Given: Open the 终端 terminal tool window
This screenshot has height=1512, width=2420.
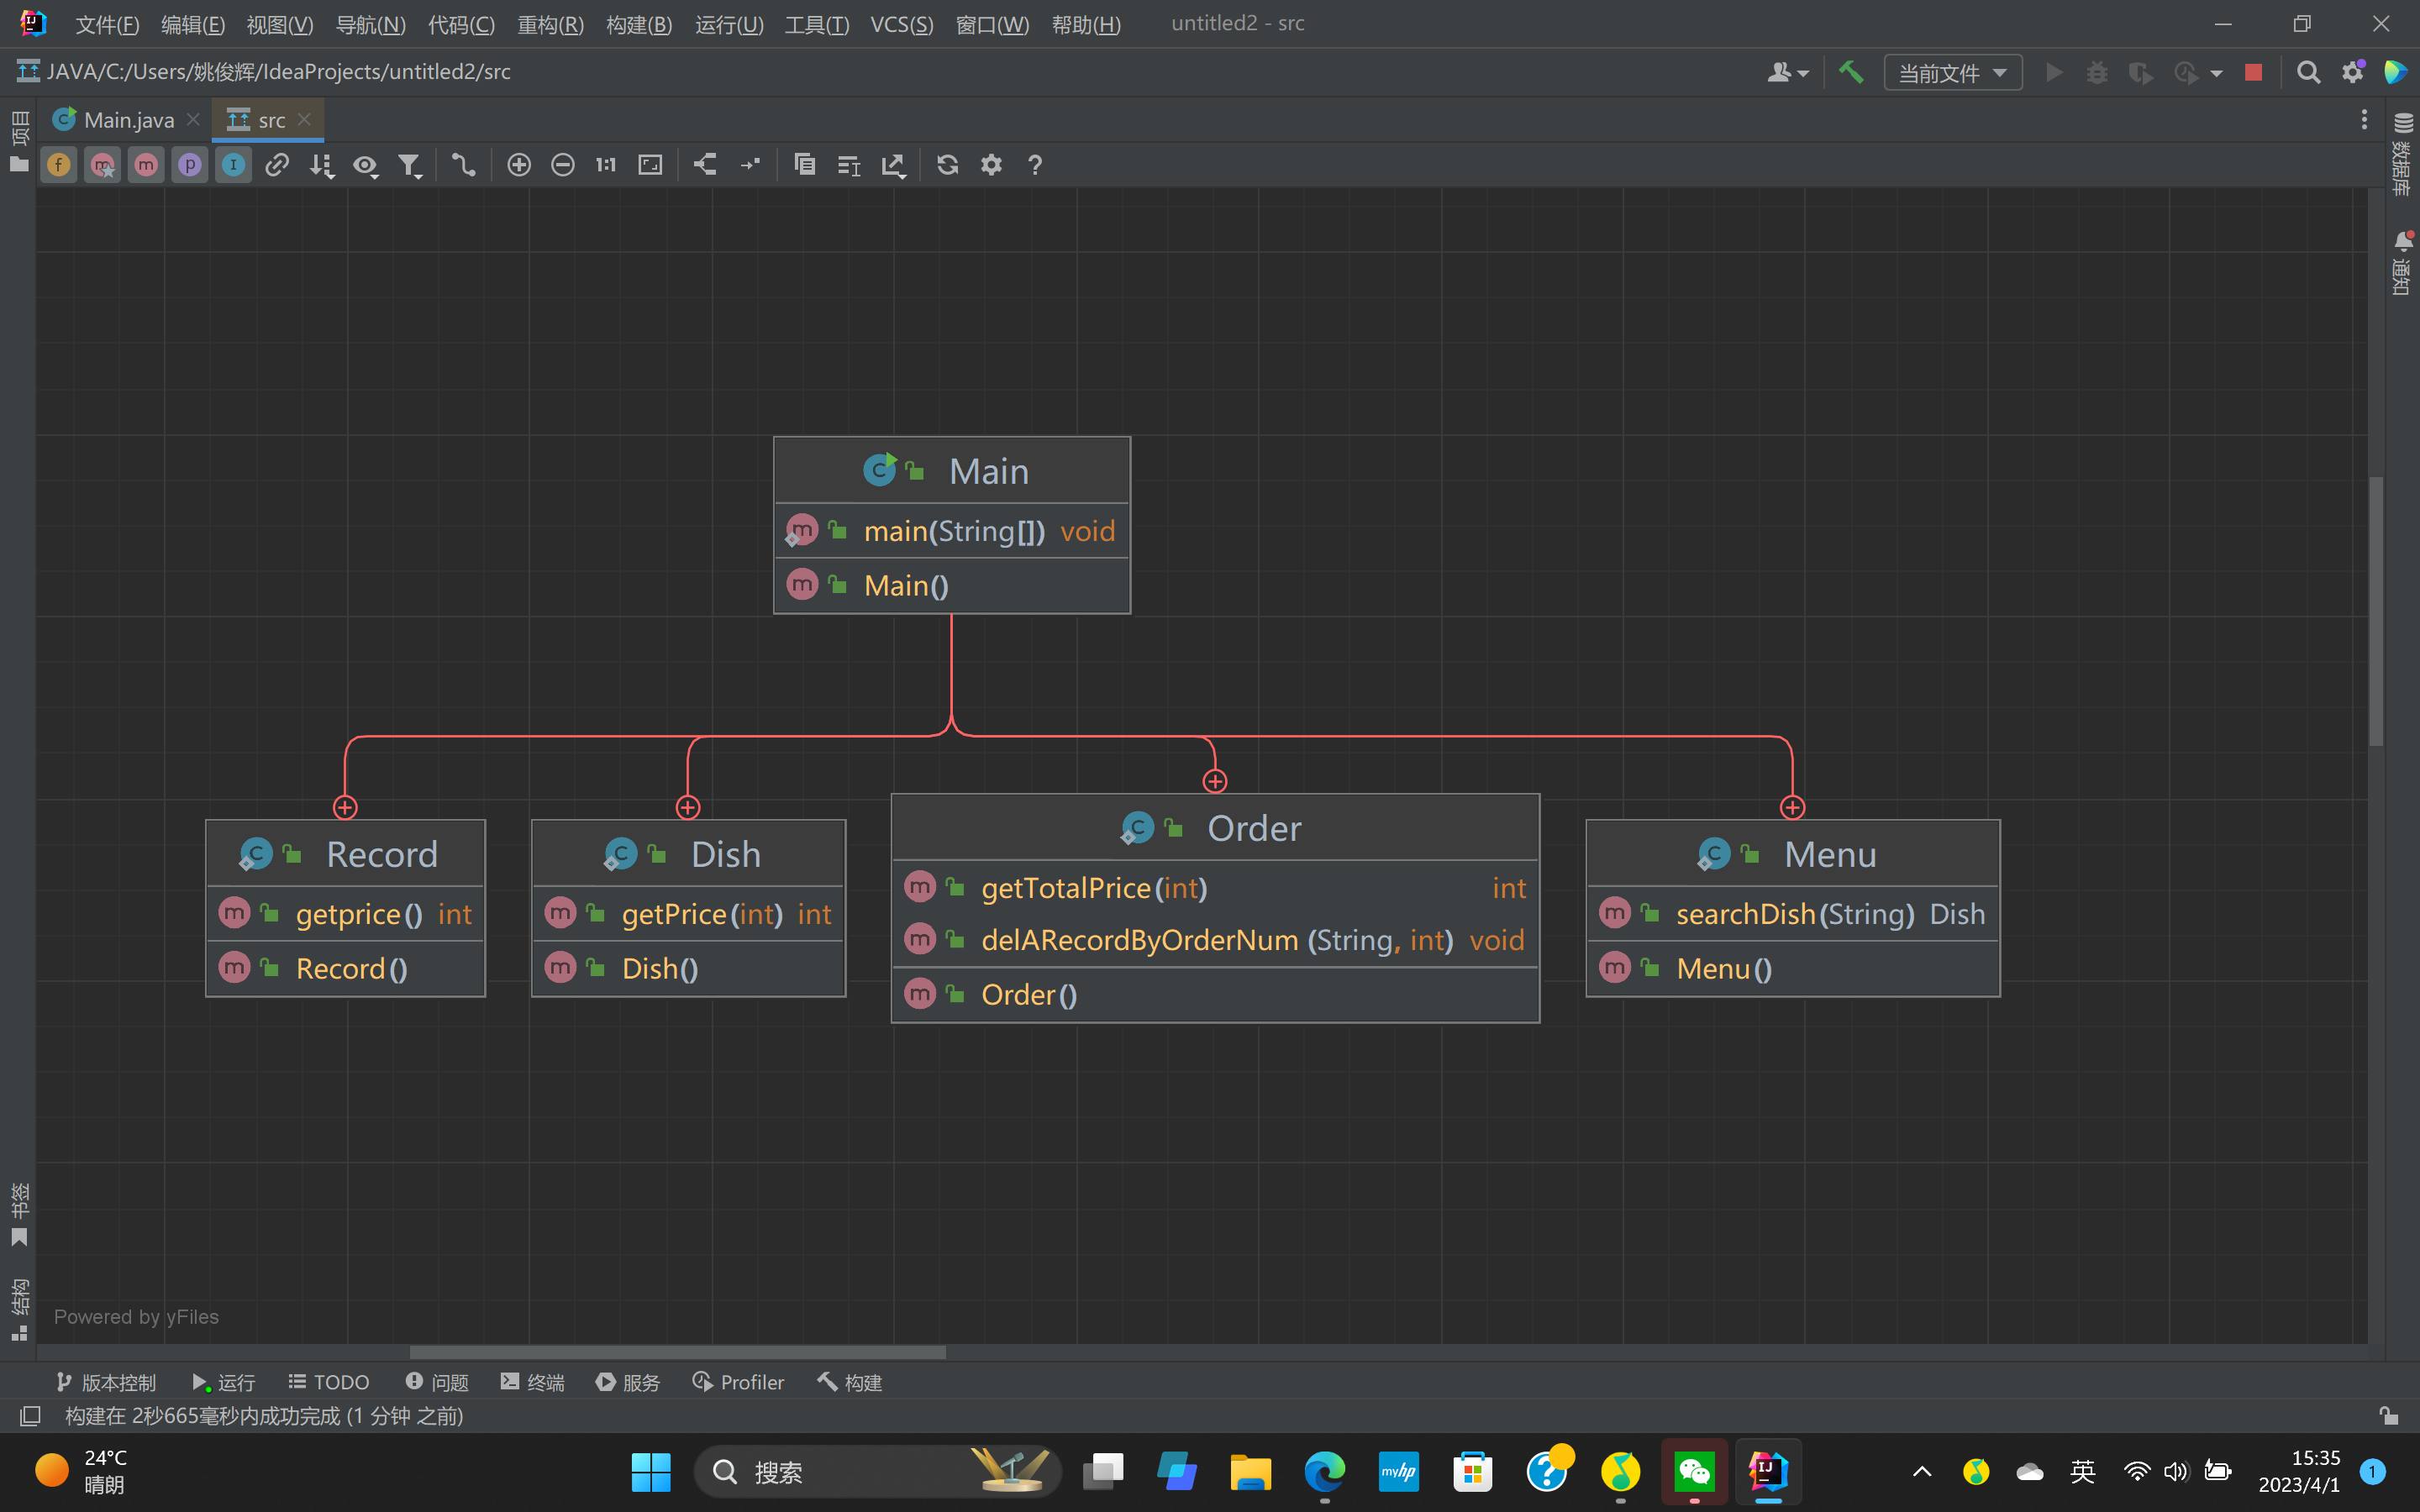Looking at the screenshot, I should point(533,1382).
